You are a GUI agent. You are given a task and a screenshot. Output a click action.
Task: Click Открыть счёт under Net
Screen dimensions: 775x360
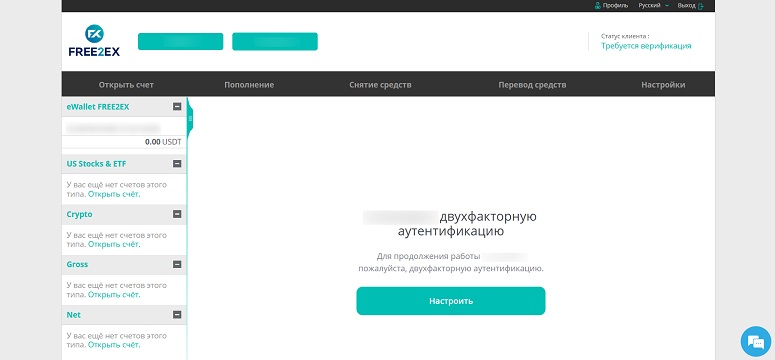114,345
